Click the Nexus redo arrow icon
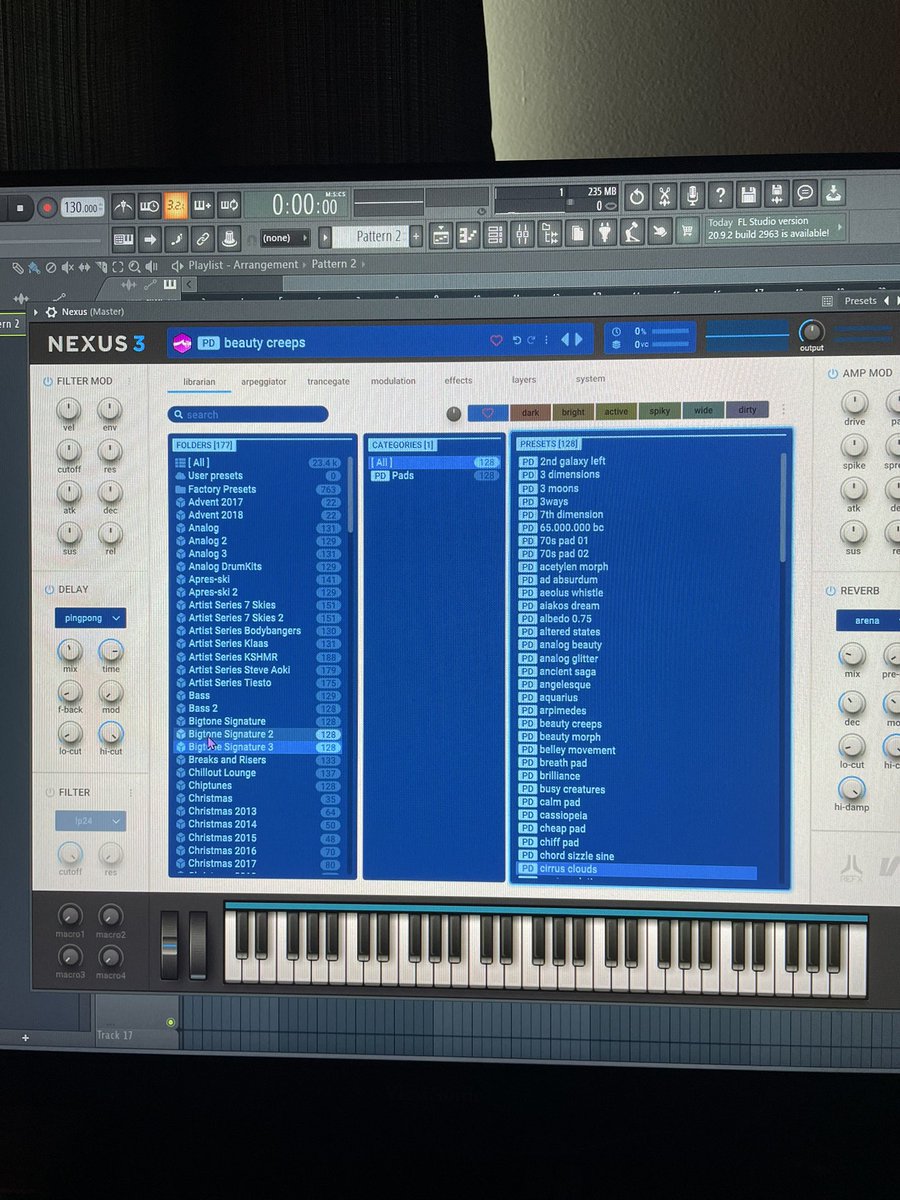The height and width of the screenshot is (1200, 900). 531,341
